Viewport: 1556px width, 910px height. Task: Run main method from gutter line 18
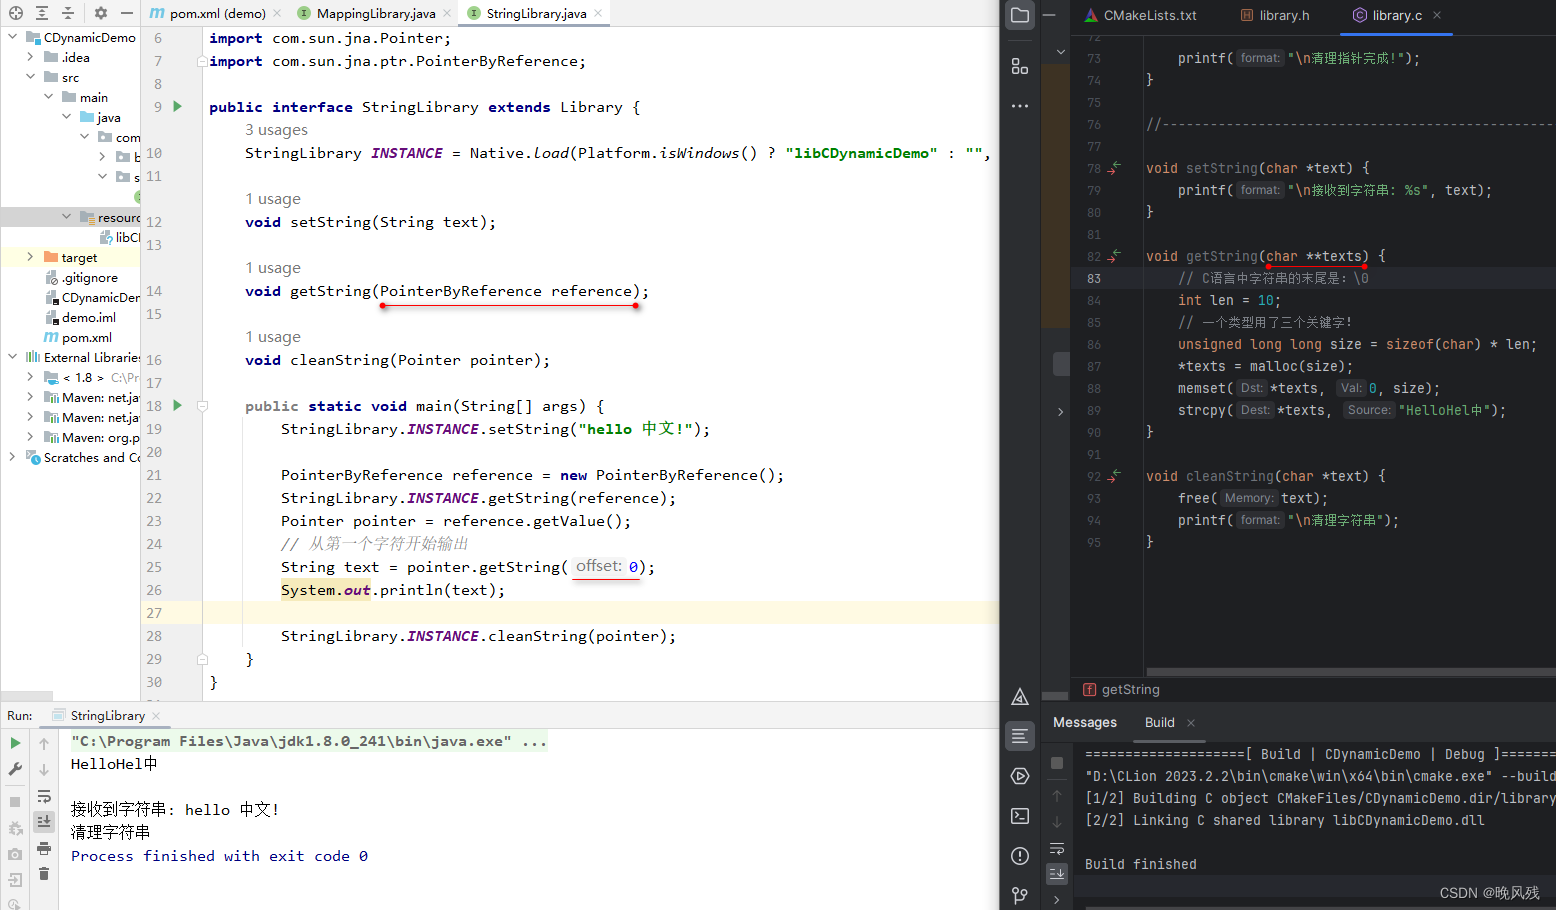tap(178, 405)
